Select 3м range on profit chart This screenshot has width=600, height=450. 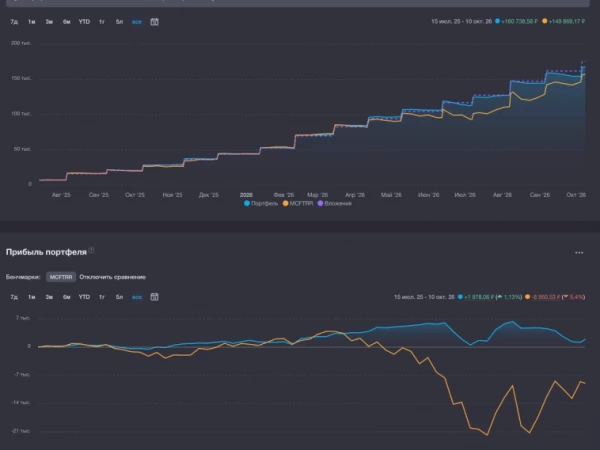[x=49, y=297]
